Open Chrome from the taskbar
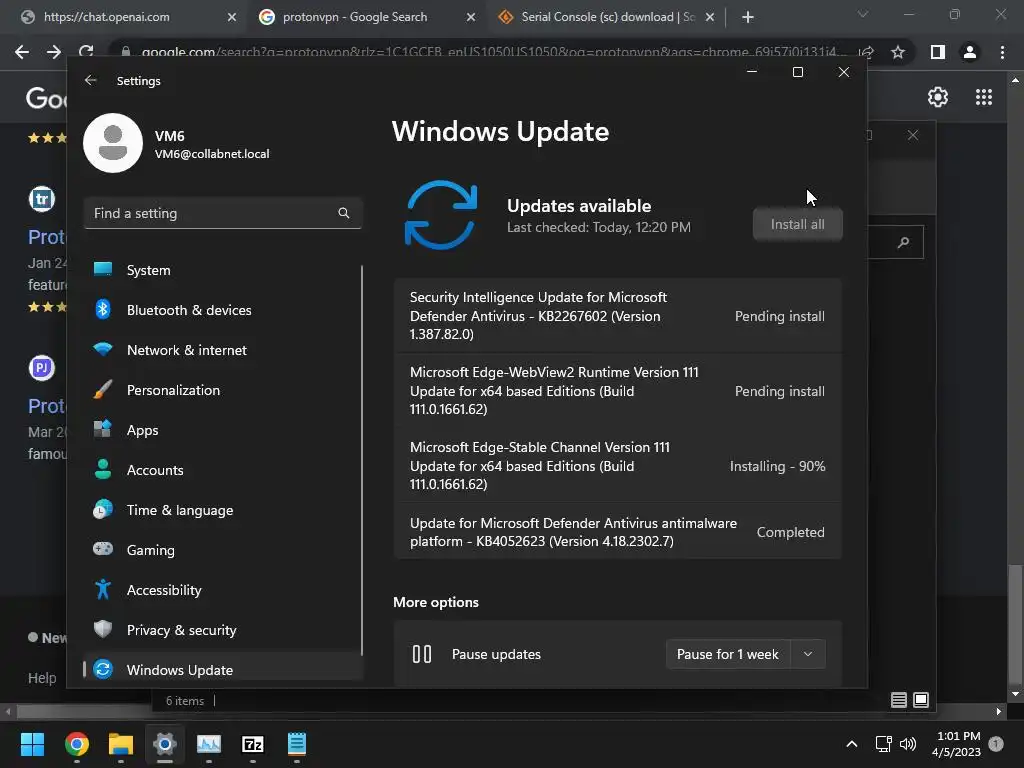Screen dimensions: 1024x768 tap(77, 744)
